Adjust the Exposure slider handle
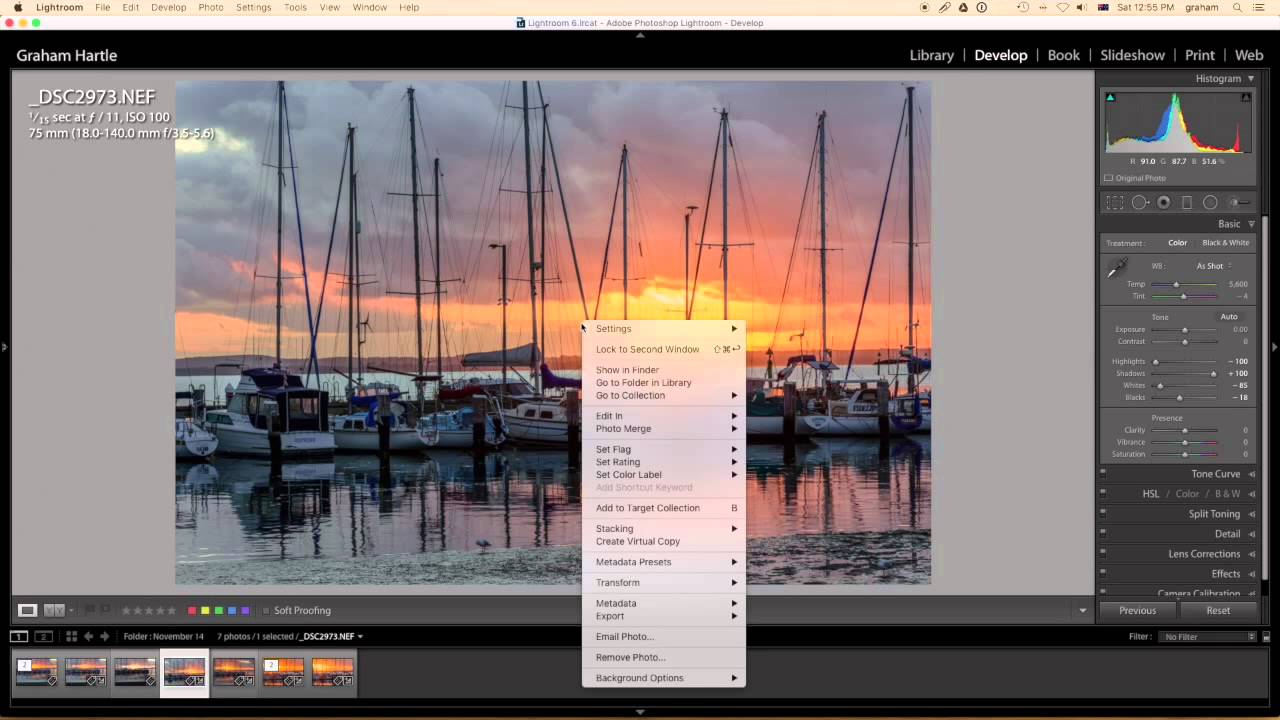The image size is (1280, 720). (1185, 330)
